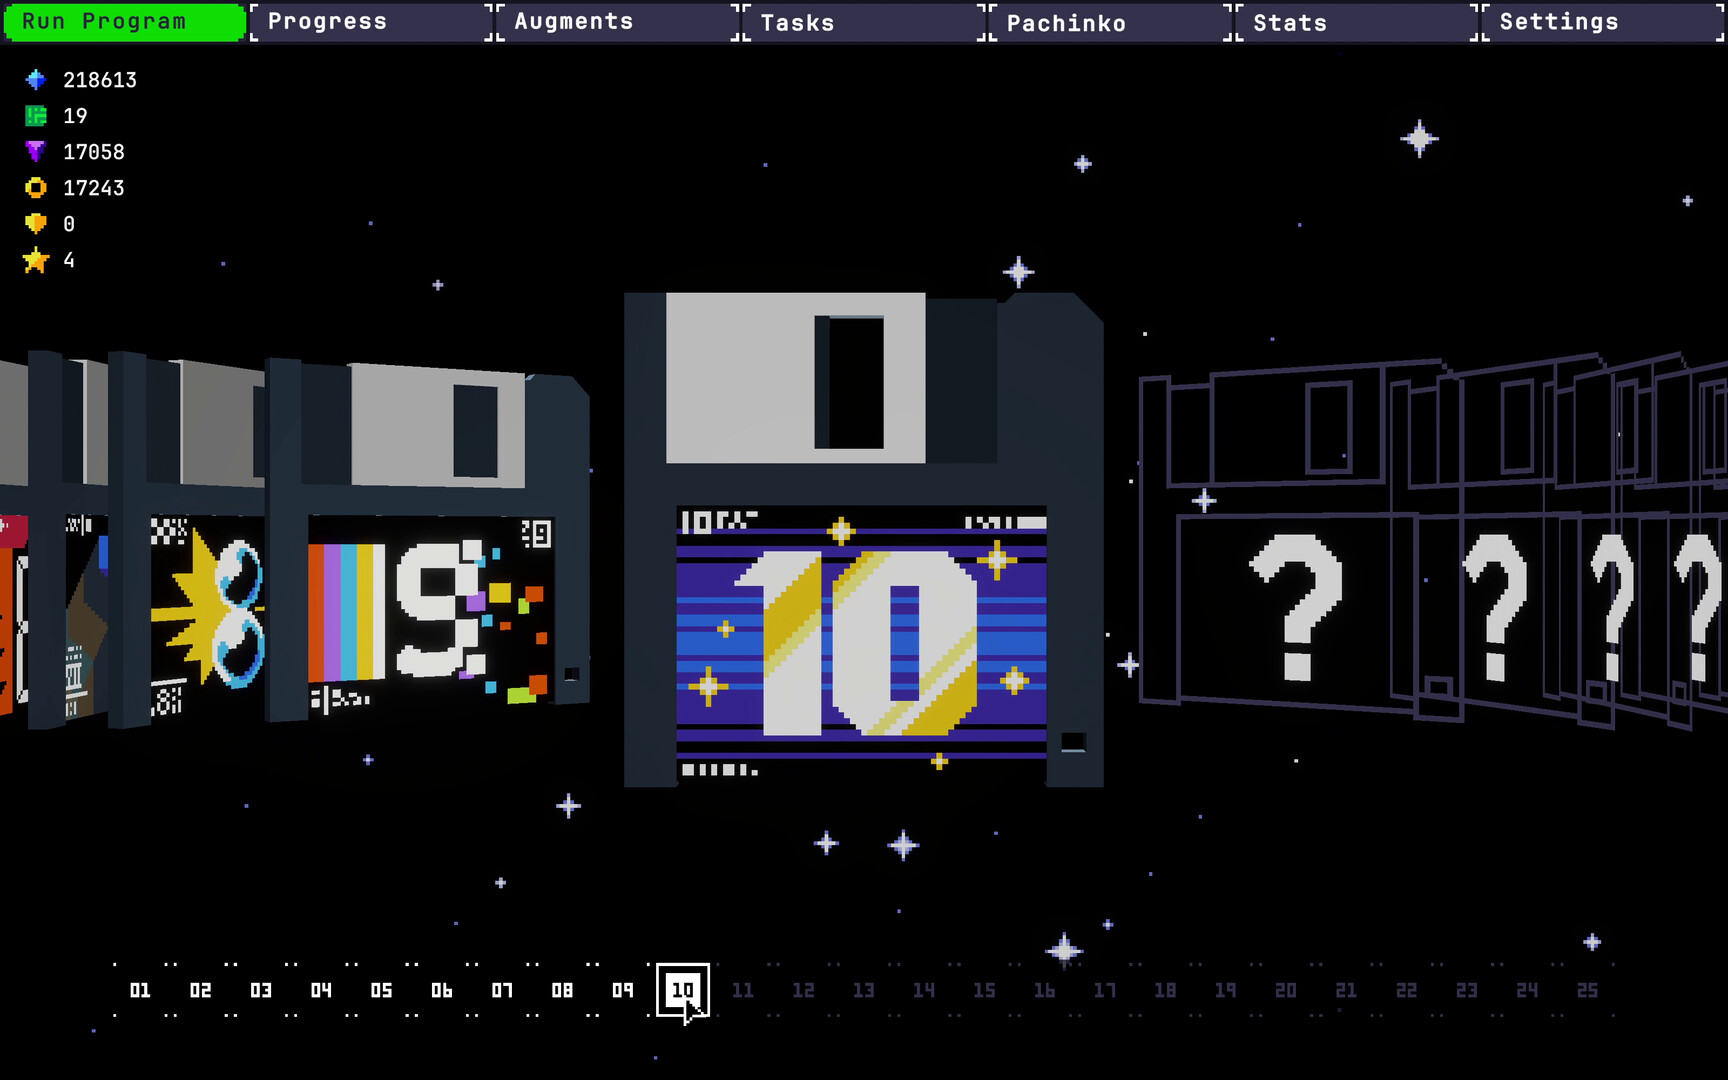Click the Run Program button

click(x=122, y=21)
